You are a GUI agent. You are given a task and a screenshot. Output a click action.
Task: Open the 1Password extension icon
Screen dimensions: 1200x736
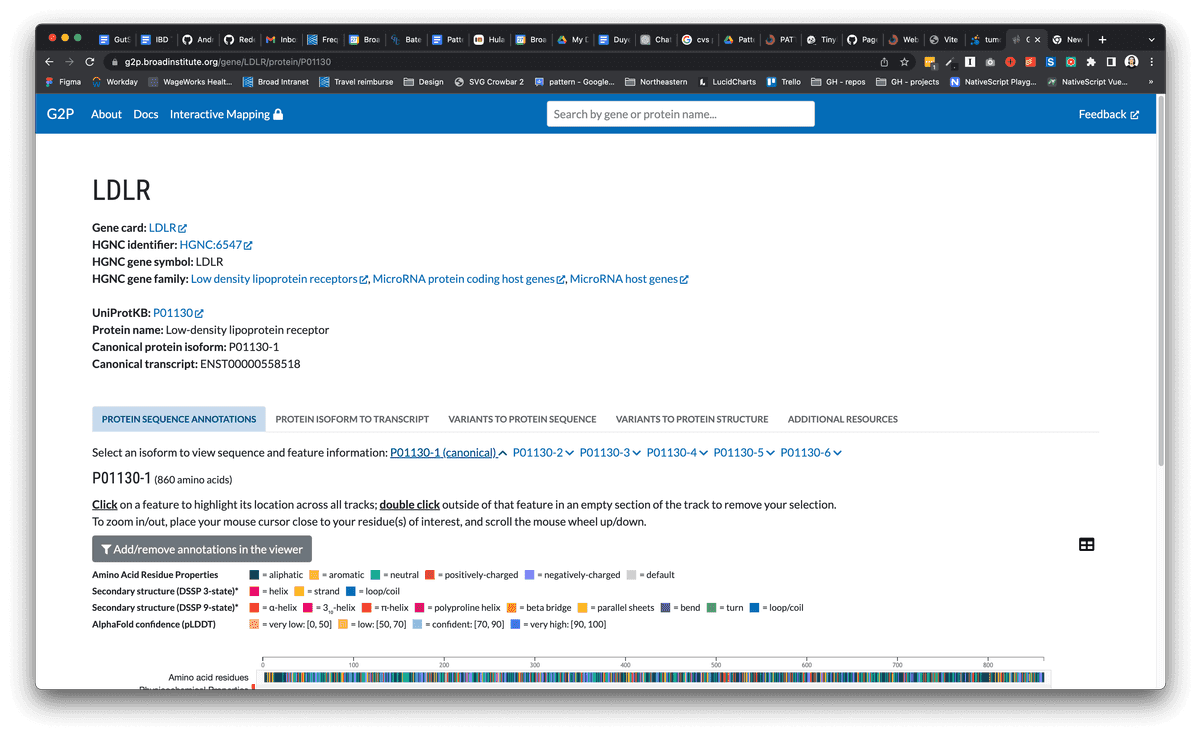coord(969,61)
